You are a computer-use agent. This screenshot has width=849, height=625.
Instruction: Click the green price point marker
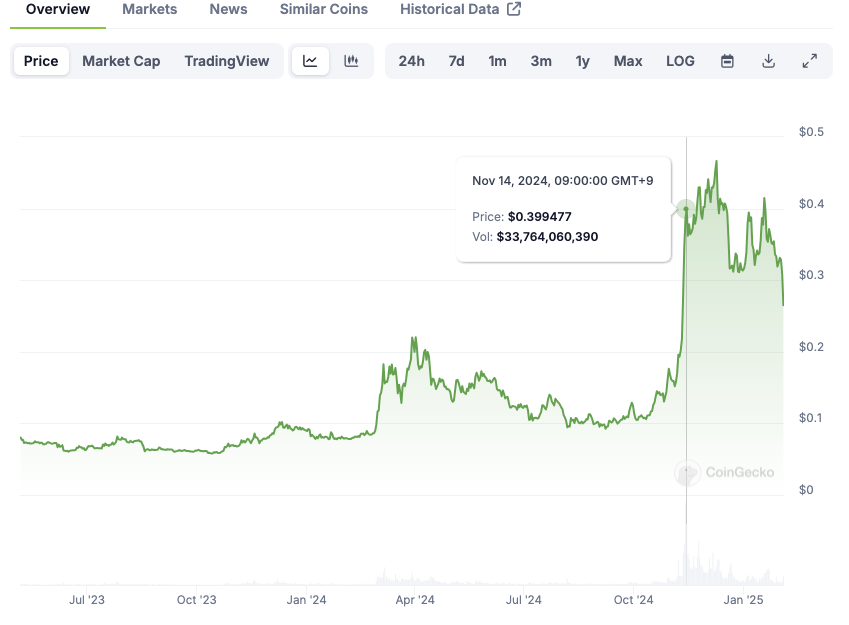pos(686,209)
